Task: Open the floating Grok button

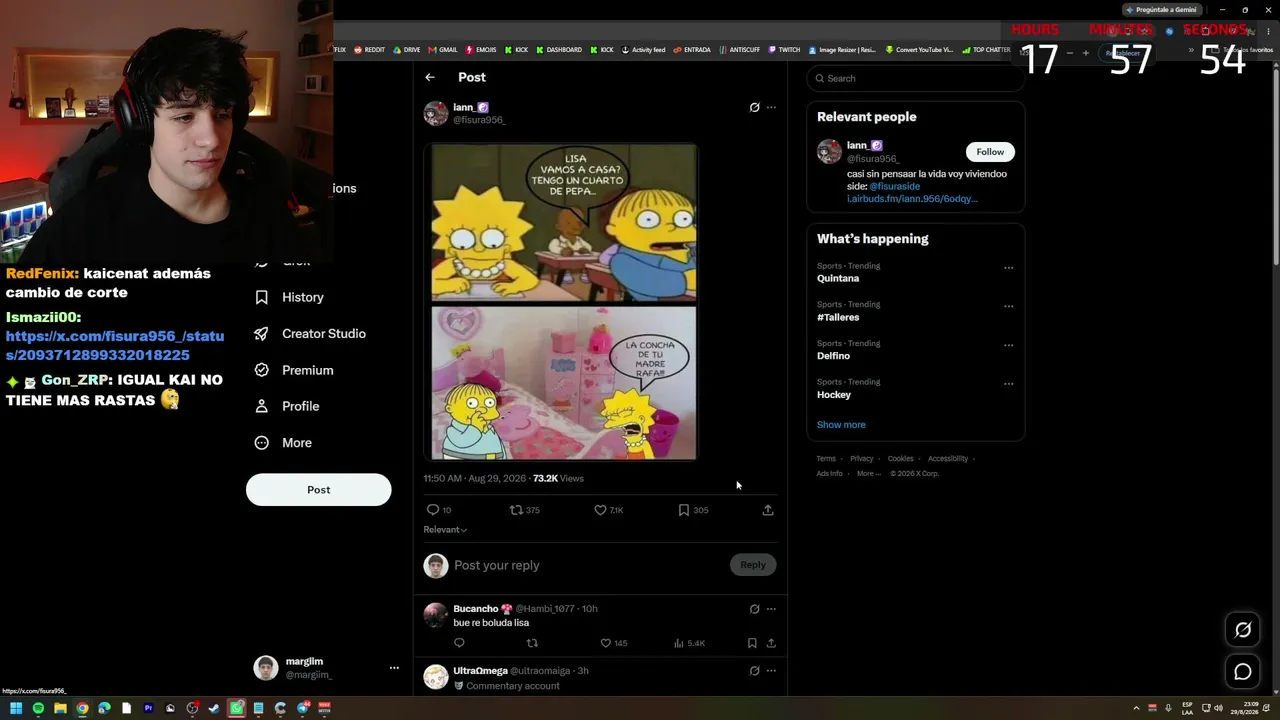Action: [x=1243, y=630]
